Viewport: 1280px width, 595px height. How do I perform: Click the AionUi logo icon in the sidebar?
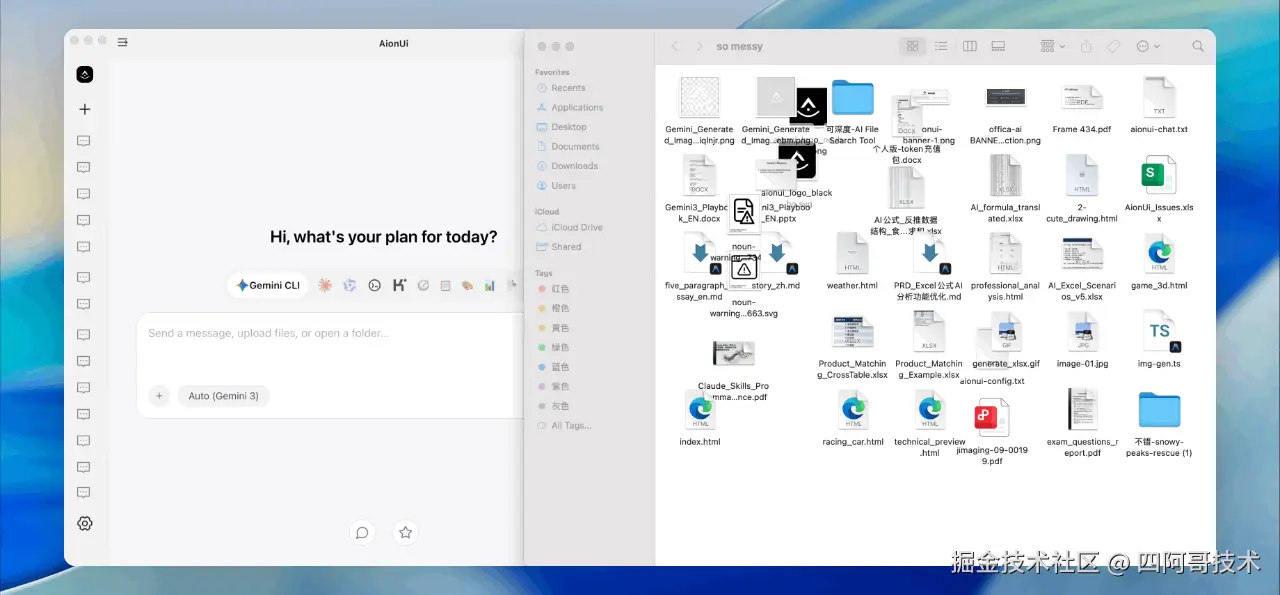pyautogui.click(x=85, y=74)
